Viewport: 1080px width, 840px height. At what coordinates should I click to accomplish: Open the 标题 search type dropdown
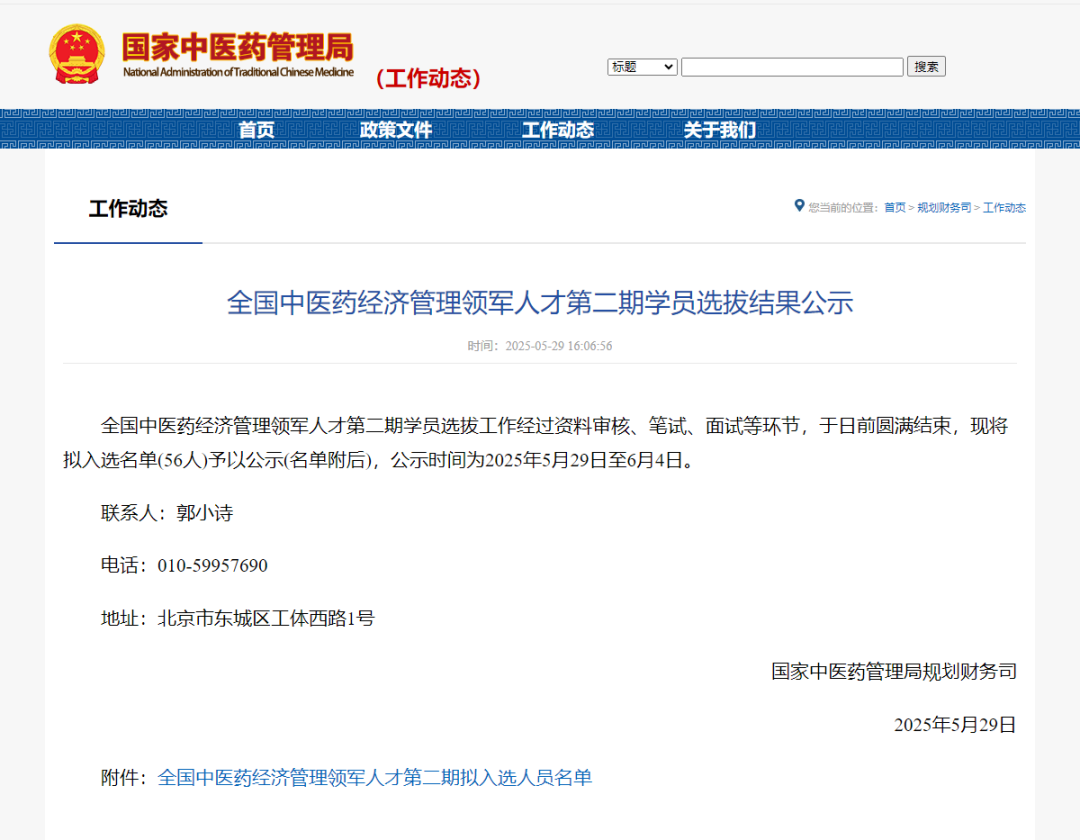(x=642, y=67)
